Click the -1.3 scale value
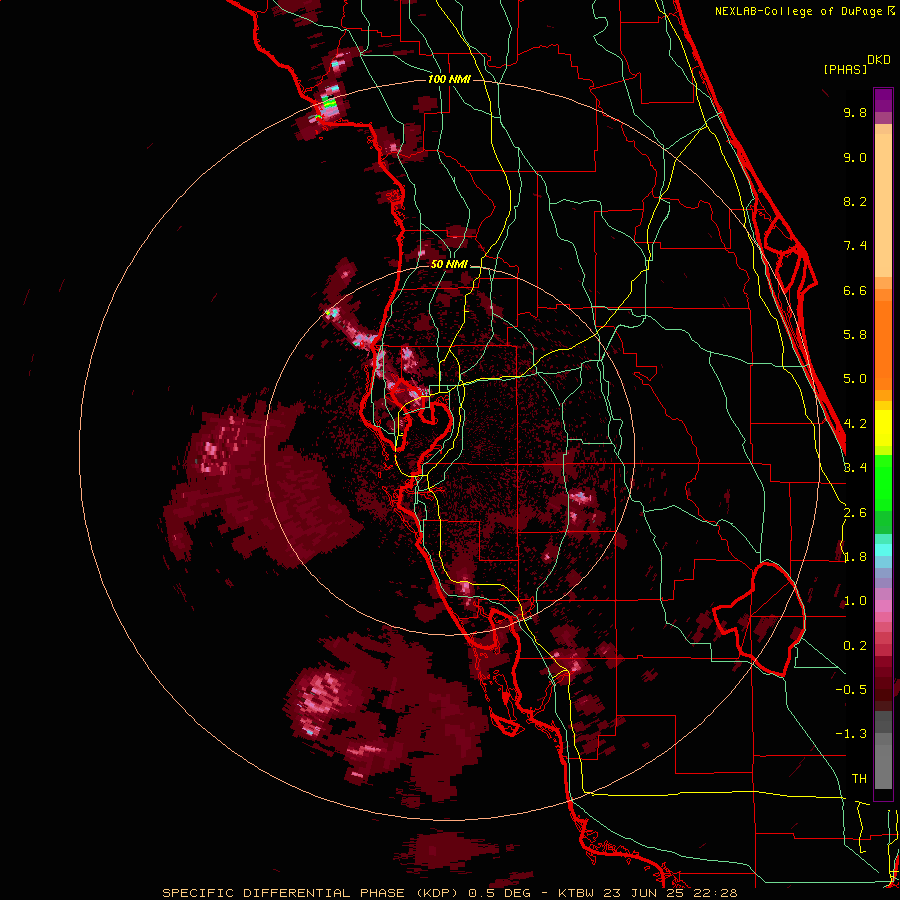The width and height of the screenshot is (900, 900). coord(851,734)
